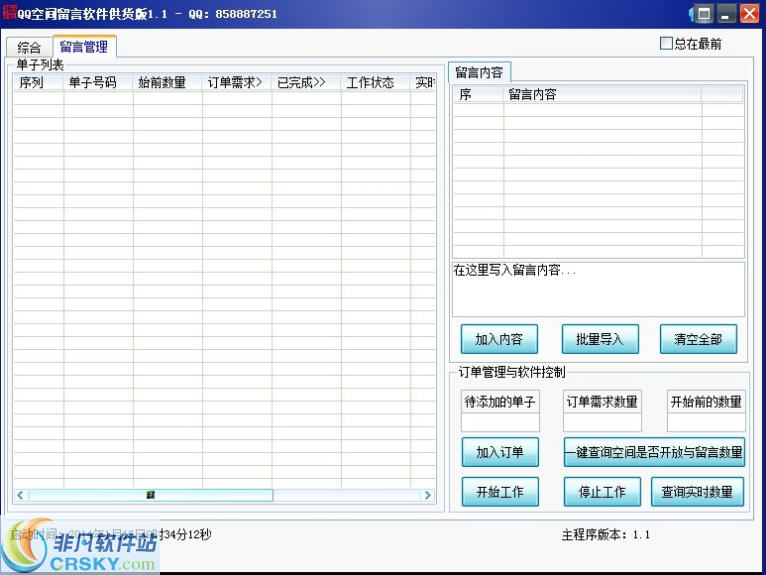Viewport: 766px width, 575px height.
Task: Click the app icon in title bar
Action: tap(9, 12)
